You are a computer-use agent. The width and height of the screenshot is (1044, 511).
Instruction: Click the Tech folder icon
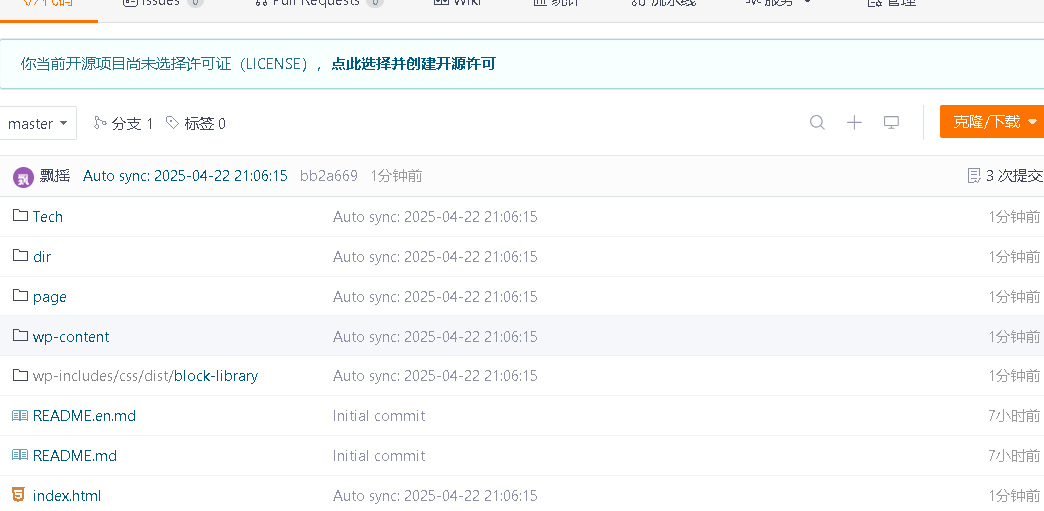click(20, 216)
